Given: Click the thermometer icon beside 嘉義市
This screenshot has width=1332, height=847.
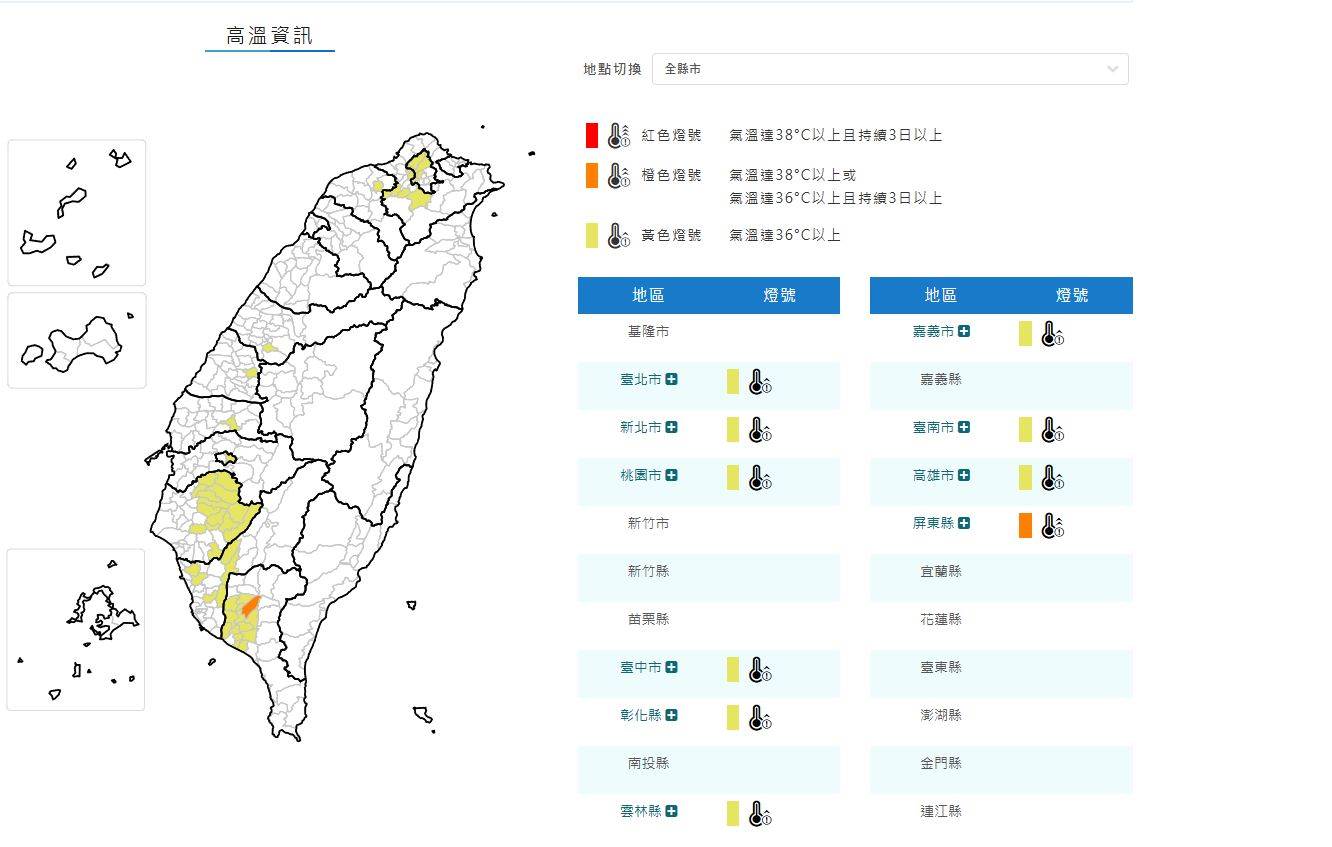Looking at the screenshot, I should pos(1052,334).
